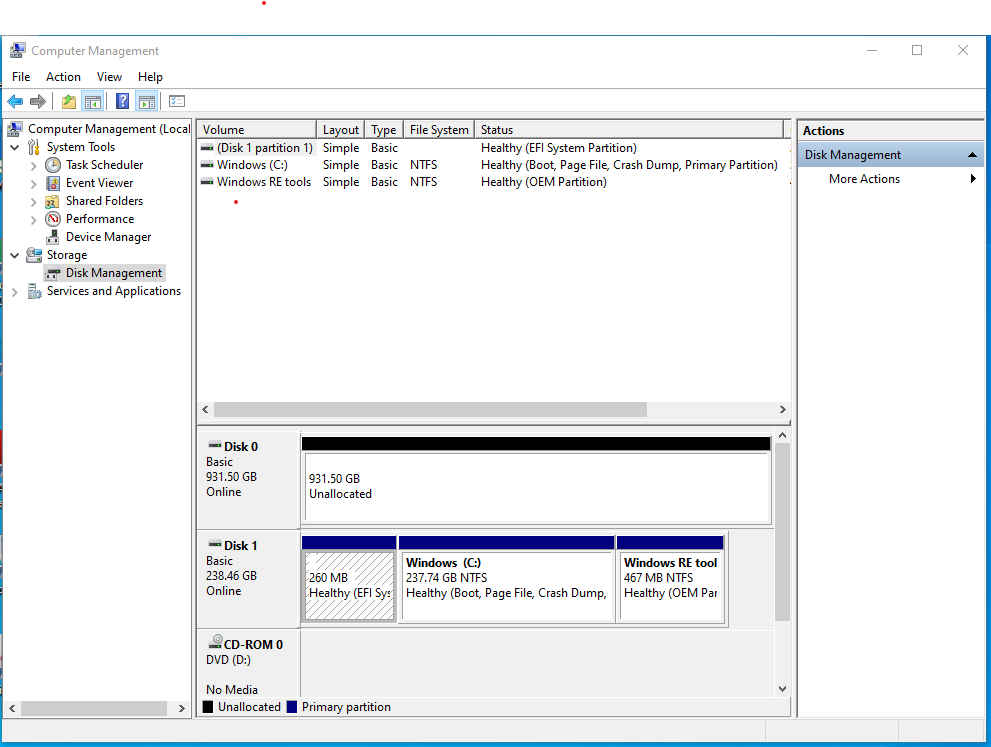Open Help using the toolbar question mark icon
The height and width of the screenshot is (747, 991).
[121, 101]
